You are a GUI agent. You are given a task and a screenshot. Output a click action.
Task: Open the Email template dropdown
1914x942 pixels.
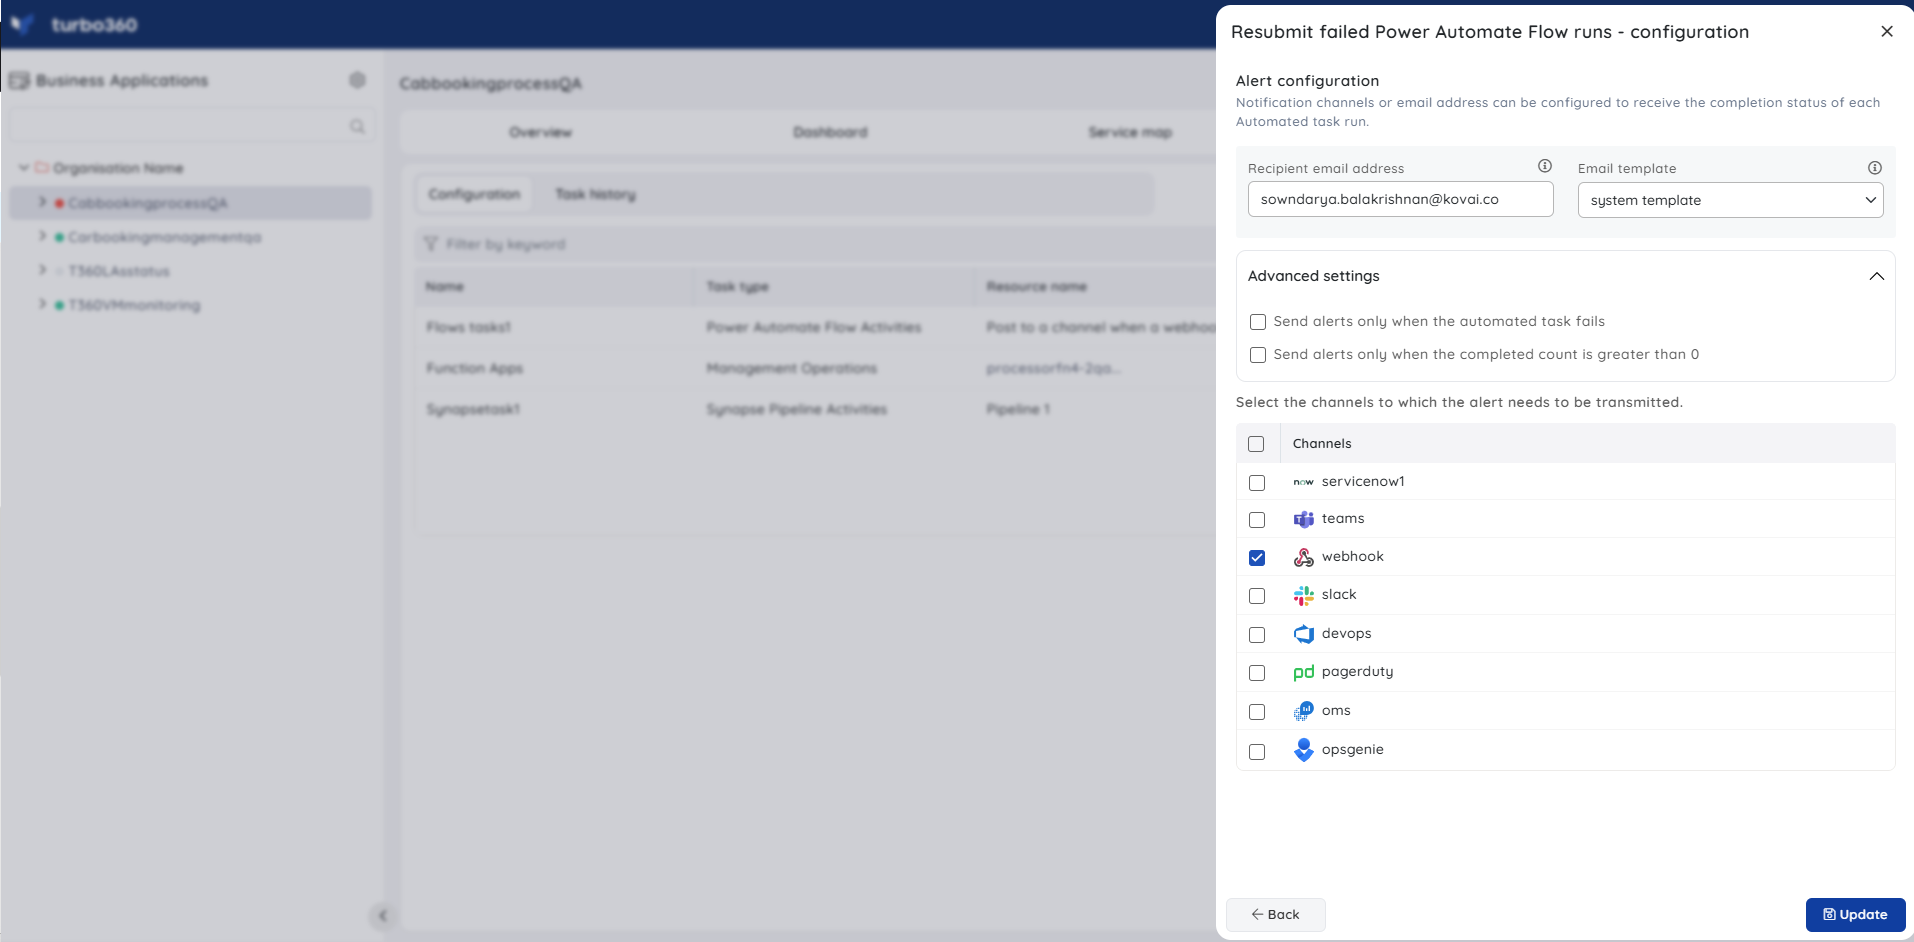(x=1730, y=200)
